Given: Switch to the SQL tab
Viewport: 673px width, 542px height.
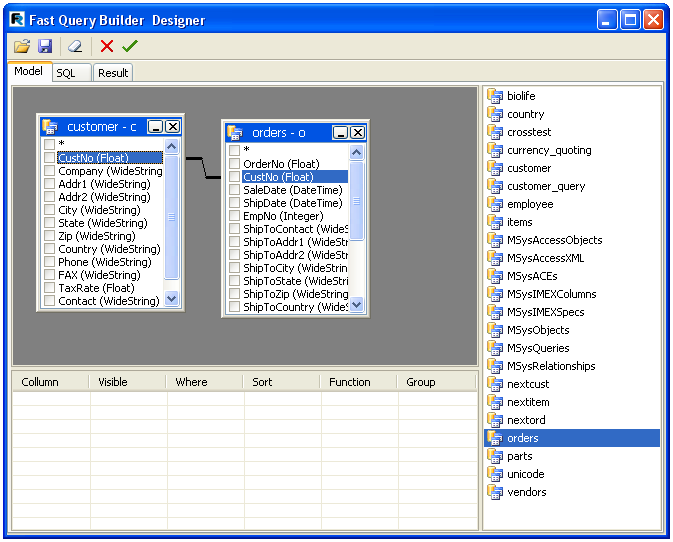Looking at the screenshot, I should [x=66, y=73].
